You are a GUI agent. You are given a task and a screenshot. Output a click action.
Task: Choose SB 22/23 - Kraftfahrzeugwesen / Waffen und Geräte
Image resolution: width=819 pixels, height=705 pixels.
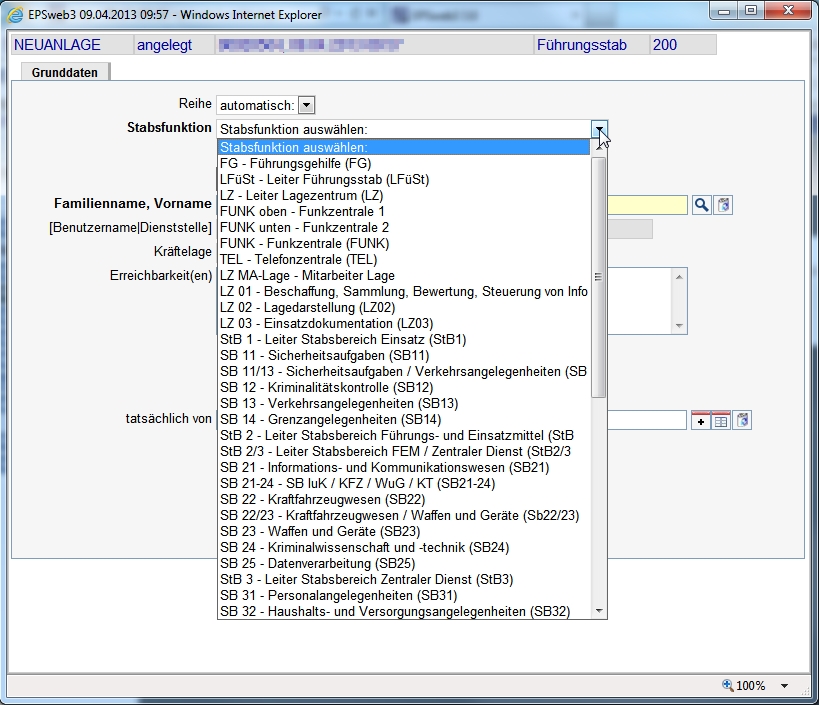point(403,515)
